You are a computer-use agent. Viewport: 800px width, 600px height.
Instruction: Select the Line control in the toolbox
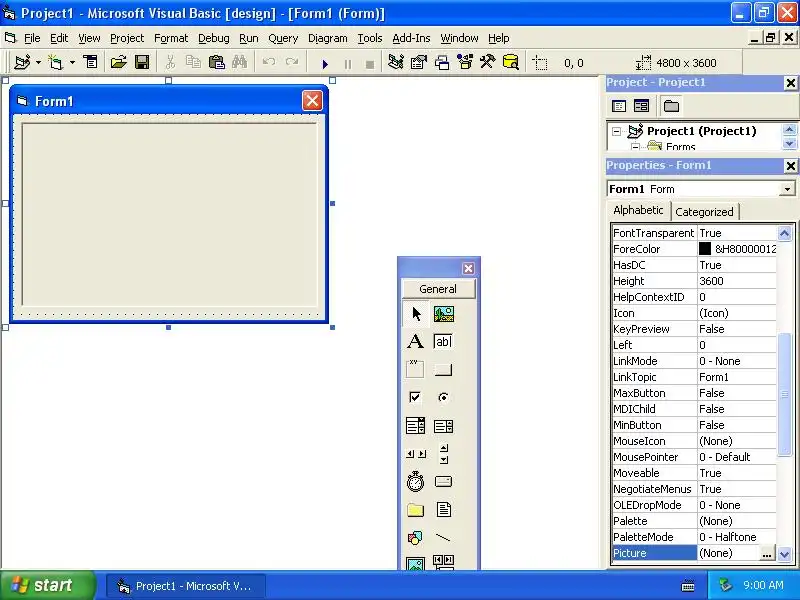[x=443, y=537]
